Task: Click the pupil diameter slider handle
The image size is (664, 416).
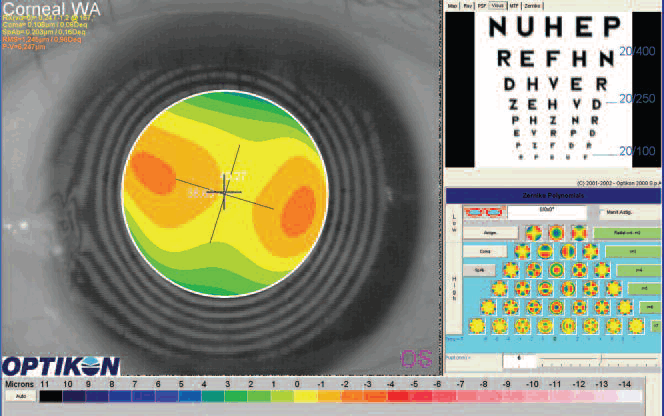Action: (600, 360)
